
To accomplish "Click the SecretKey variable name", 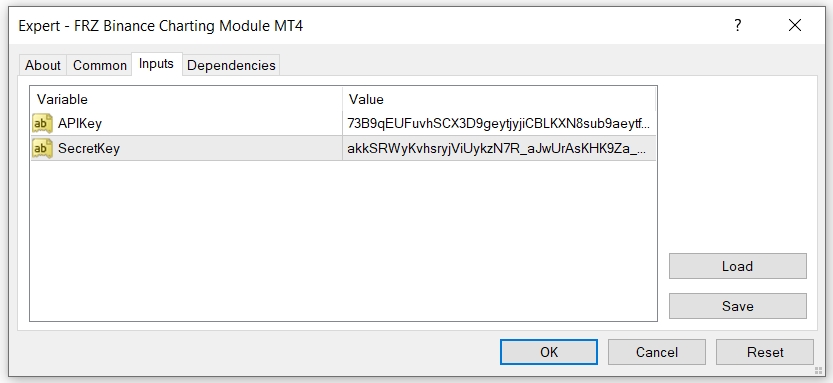I will coord(89,148).
